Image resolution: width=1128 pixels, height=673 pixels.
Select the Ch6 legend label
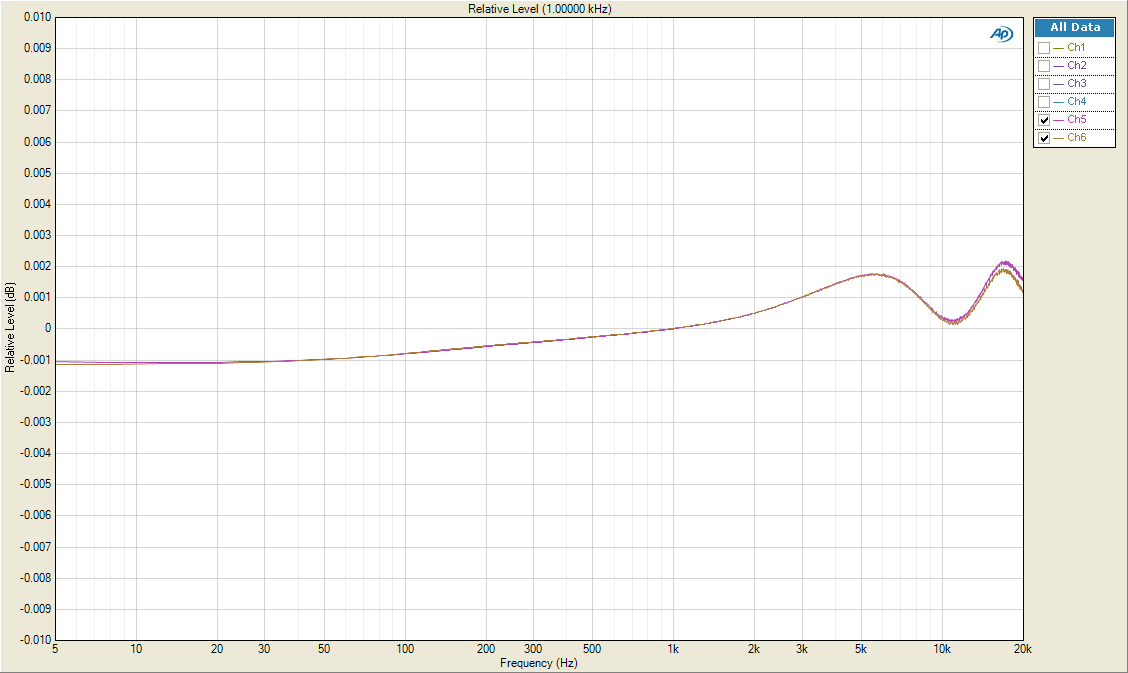pyautogui.click(x=1077, y=137)
